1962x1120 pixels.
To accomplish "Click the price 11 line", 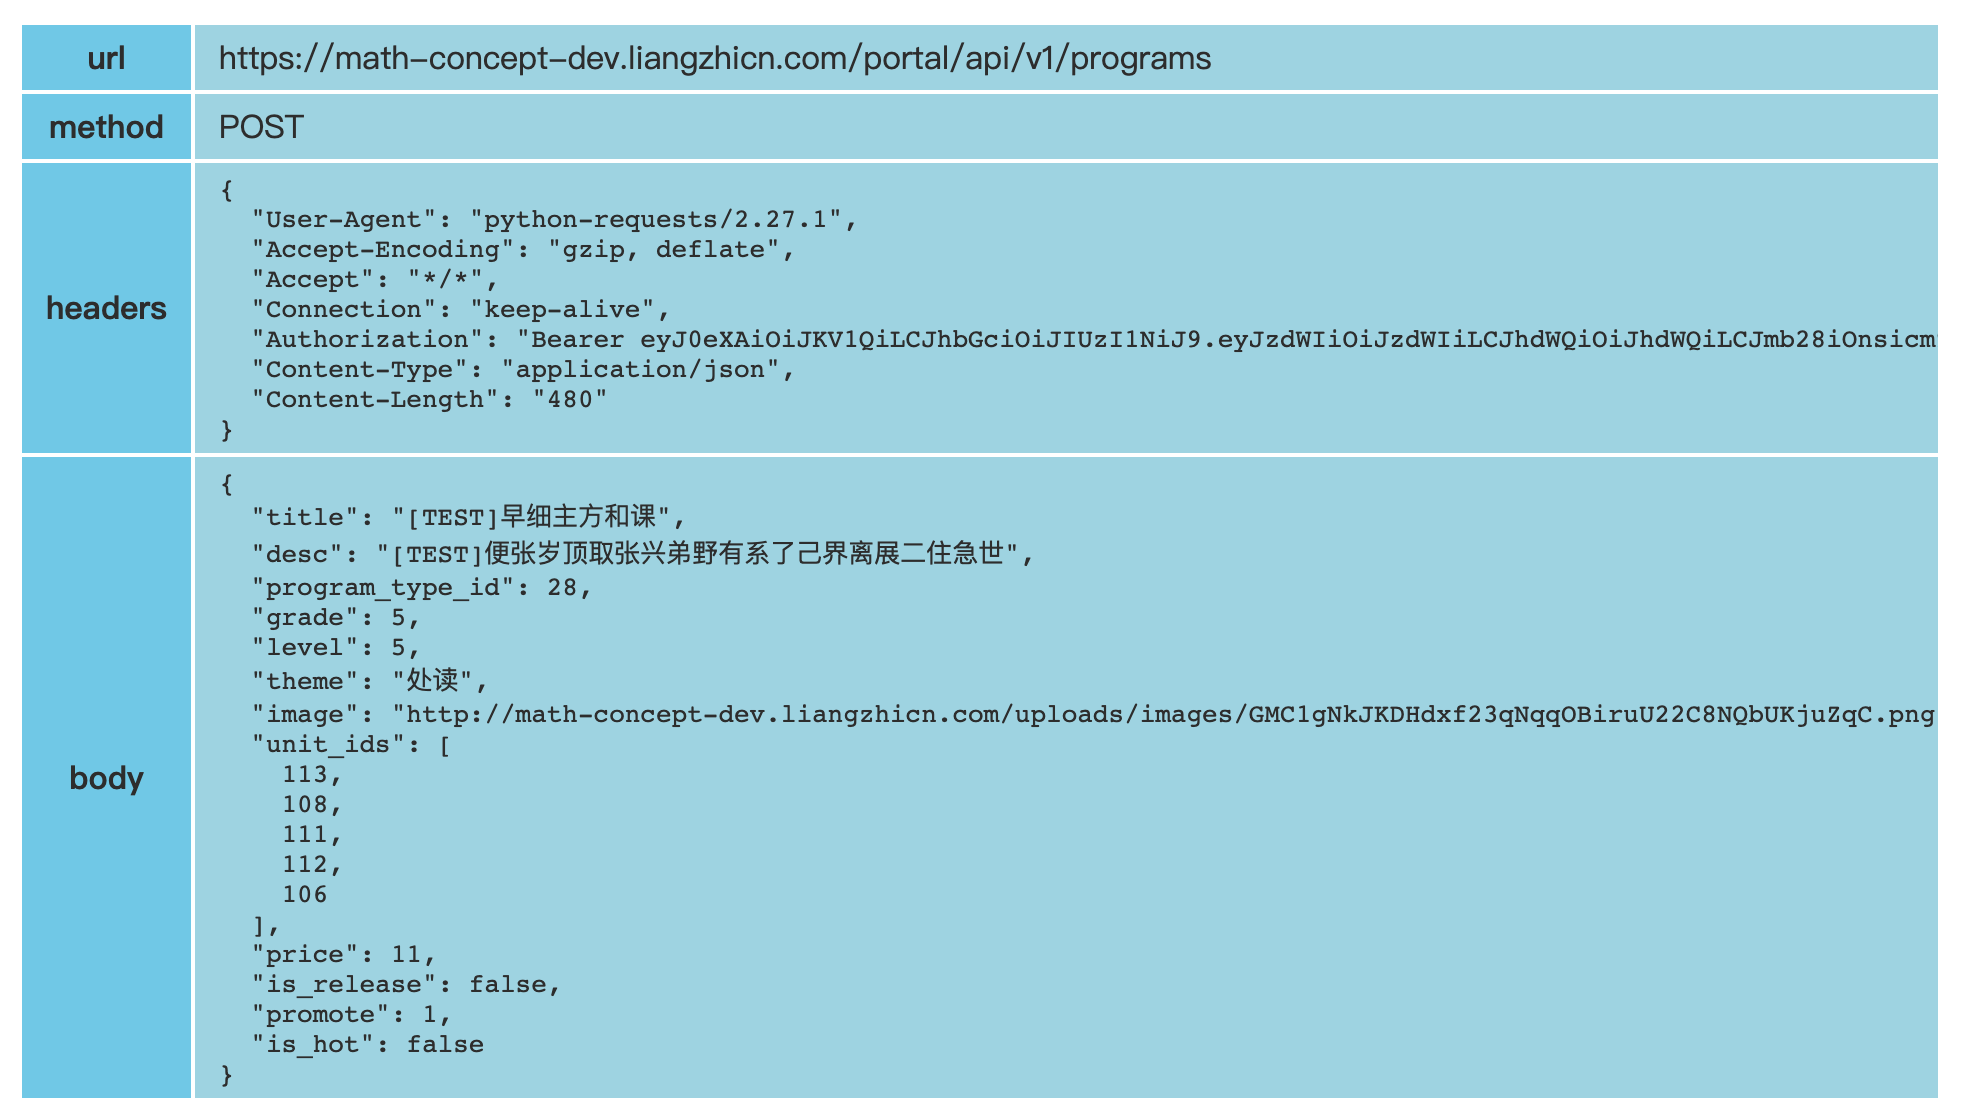I will pyautogui.click(x=344, y=954).
